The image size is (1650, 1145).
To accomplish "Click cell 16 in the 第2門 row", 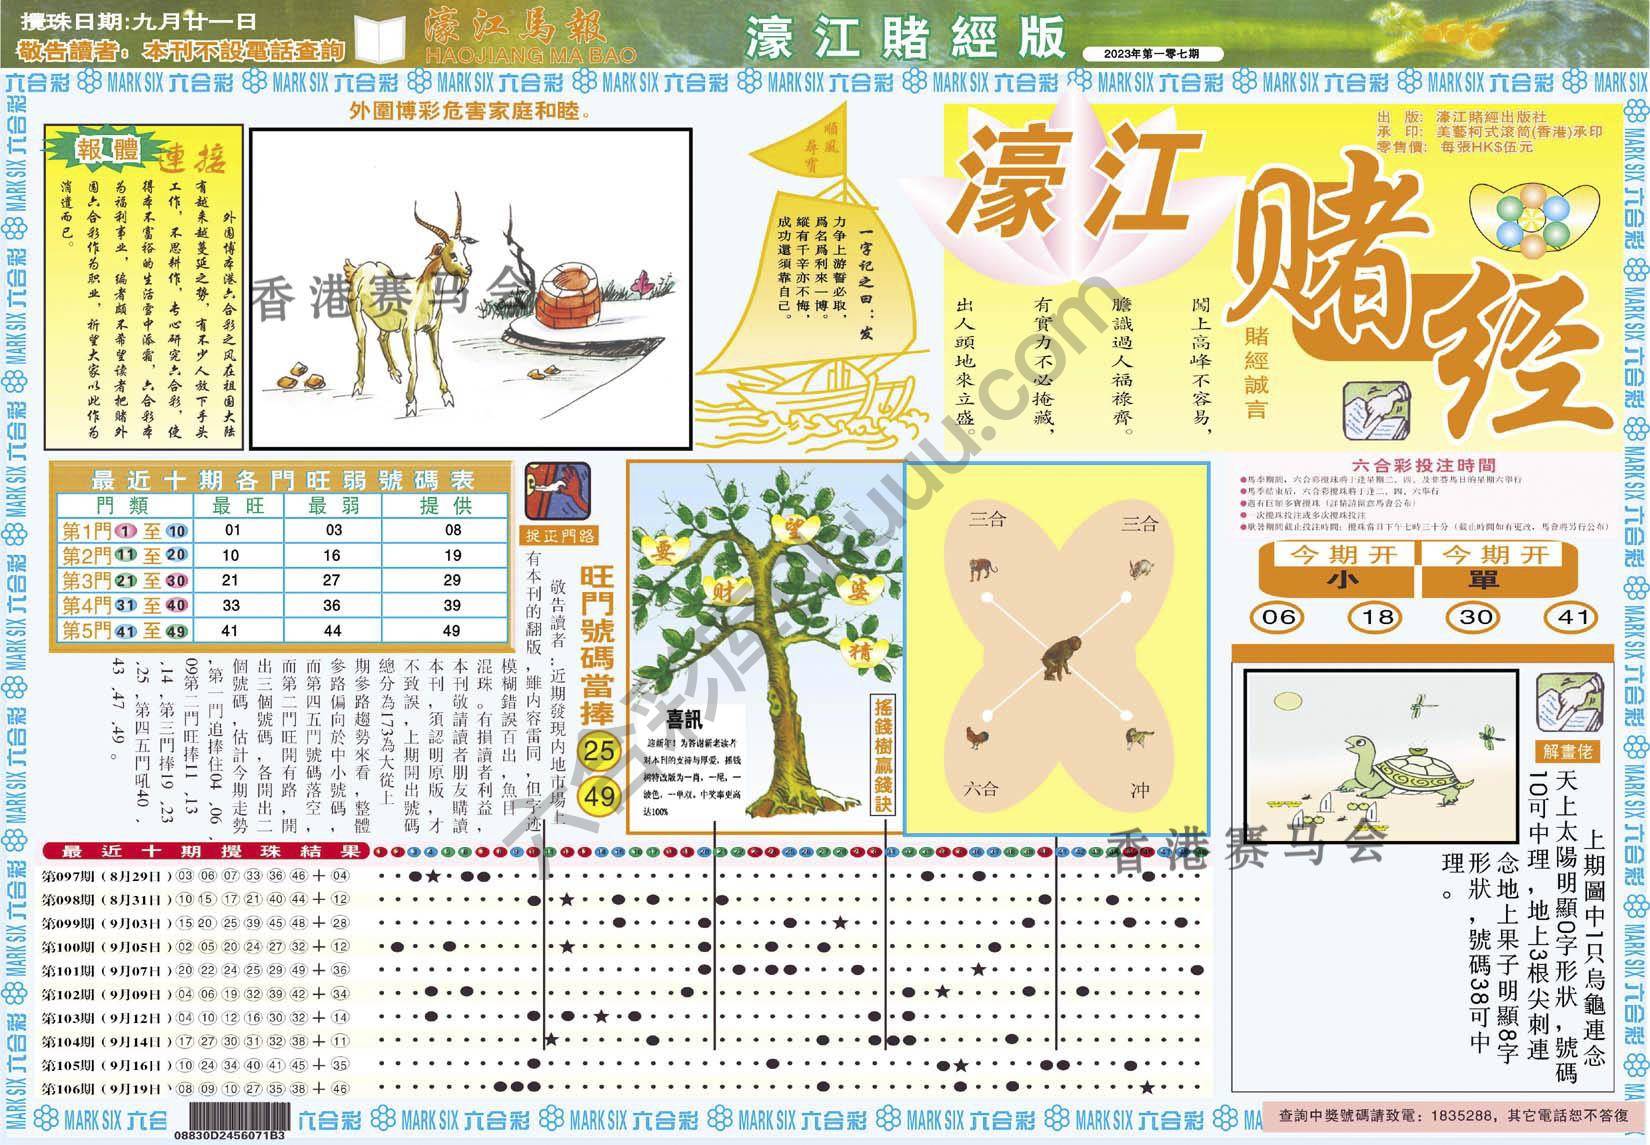I will coord(333,555).
